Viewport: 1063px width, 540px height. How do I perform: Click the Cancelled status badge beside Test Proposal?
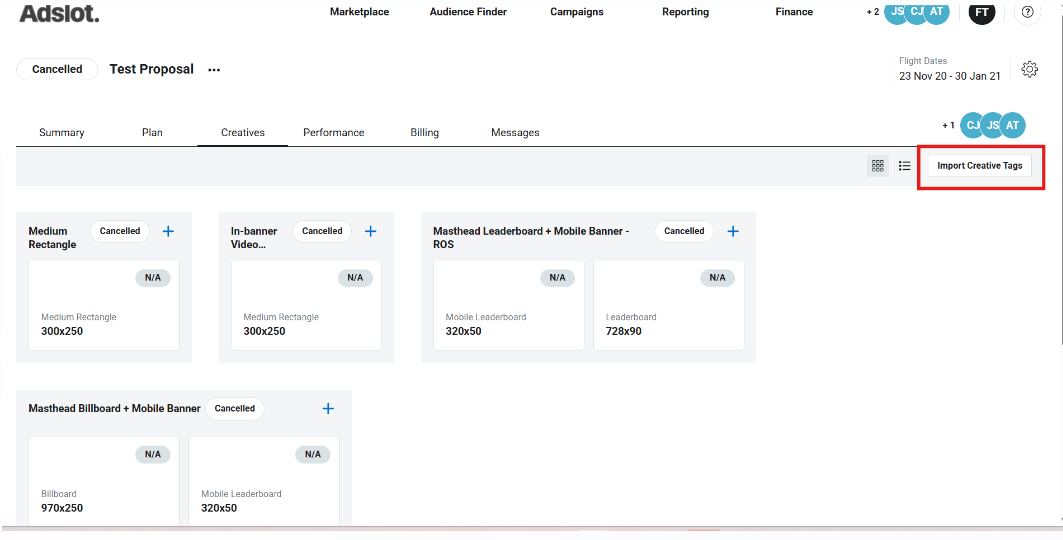57,69
